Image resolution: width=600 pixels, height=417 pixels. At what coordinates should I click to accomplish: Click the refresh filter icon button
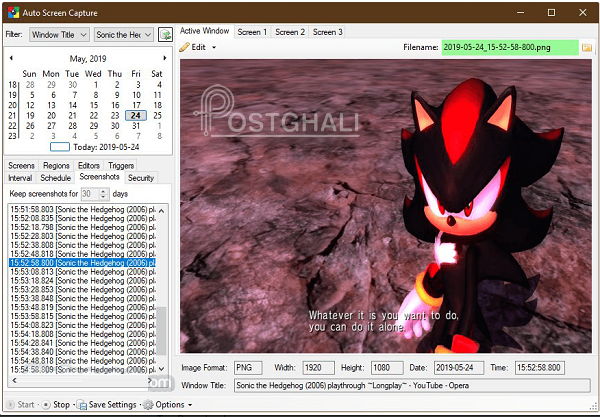(165, 35)
